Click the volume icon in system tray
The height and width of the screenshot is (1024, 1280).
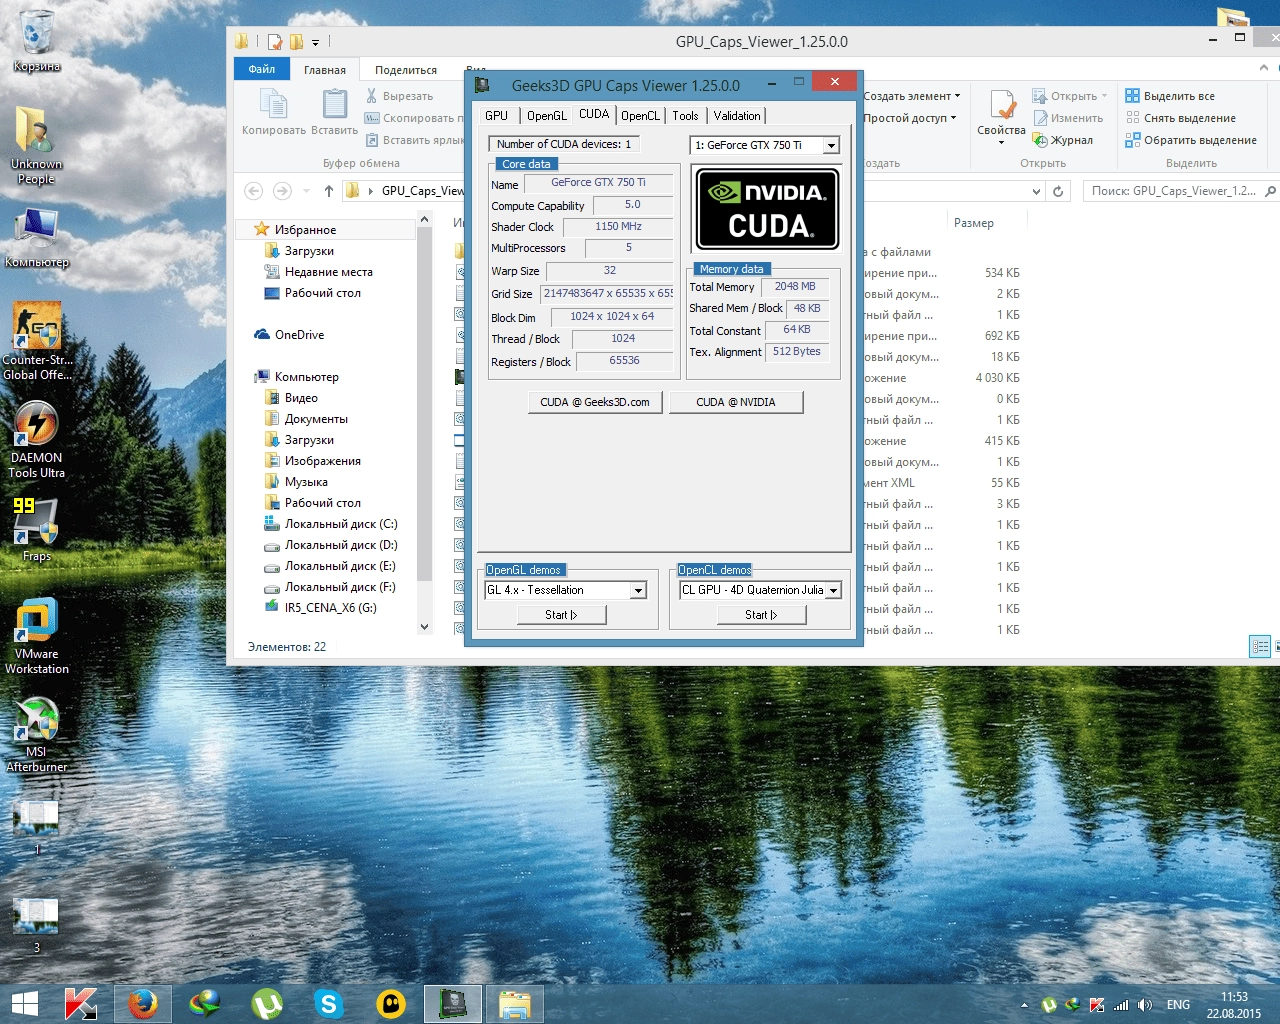tap(1145, 1005)
